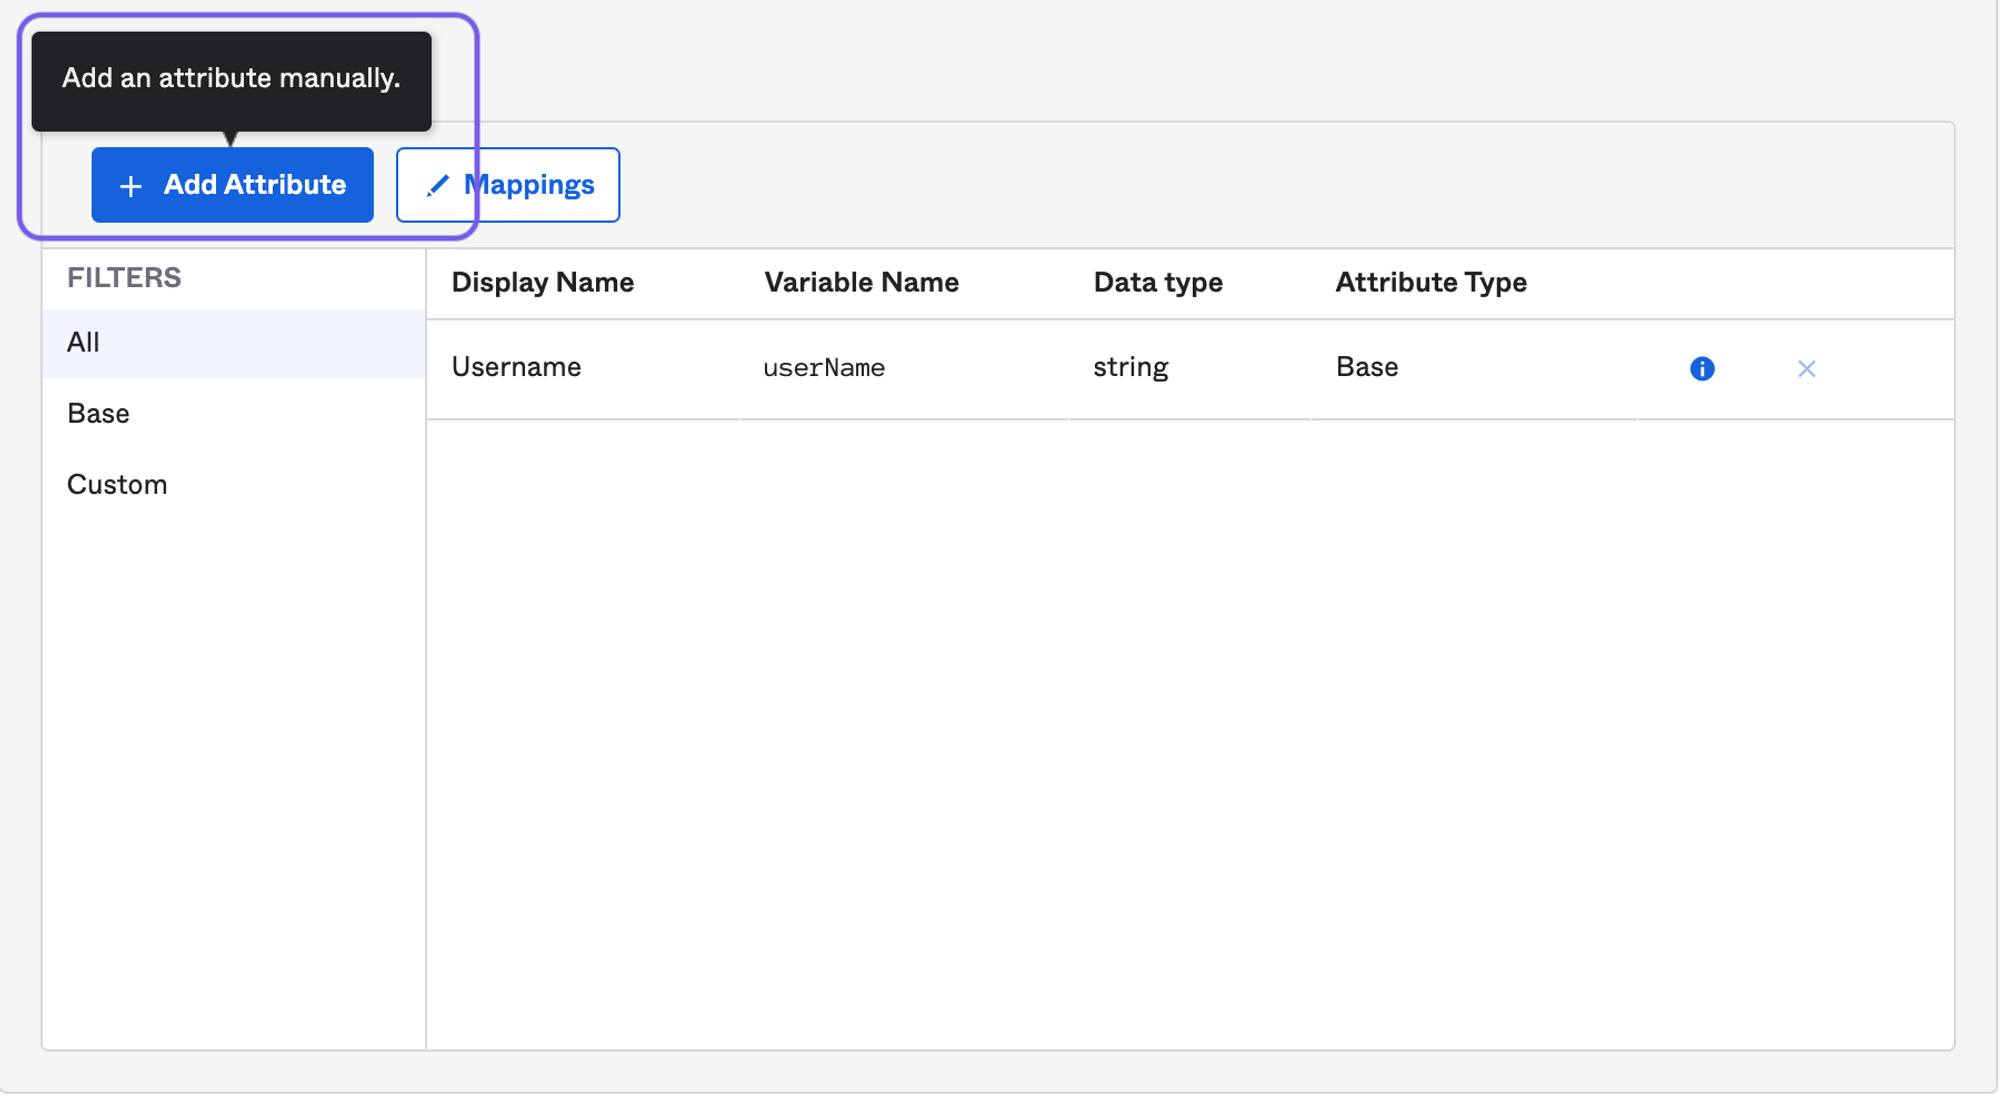This screenshot has width=2000, height=1098.
Task: Open the Add Attribute dialog
Action: coord(232,185)
